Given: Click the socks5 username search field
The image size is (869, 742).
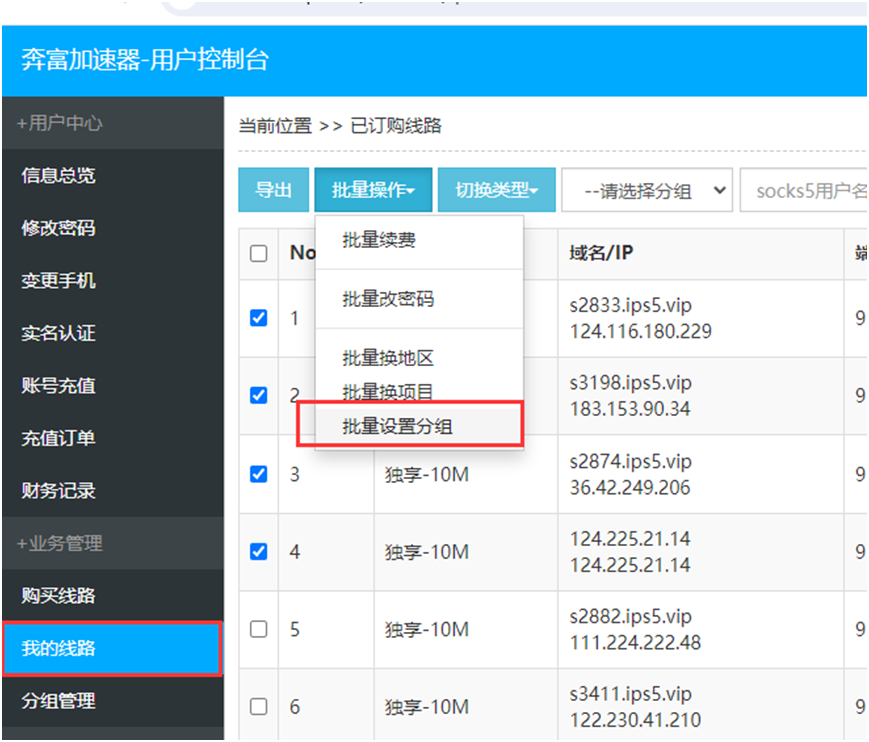Looking at the screenshot, I should click(803, 190).
